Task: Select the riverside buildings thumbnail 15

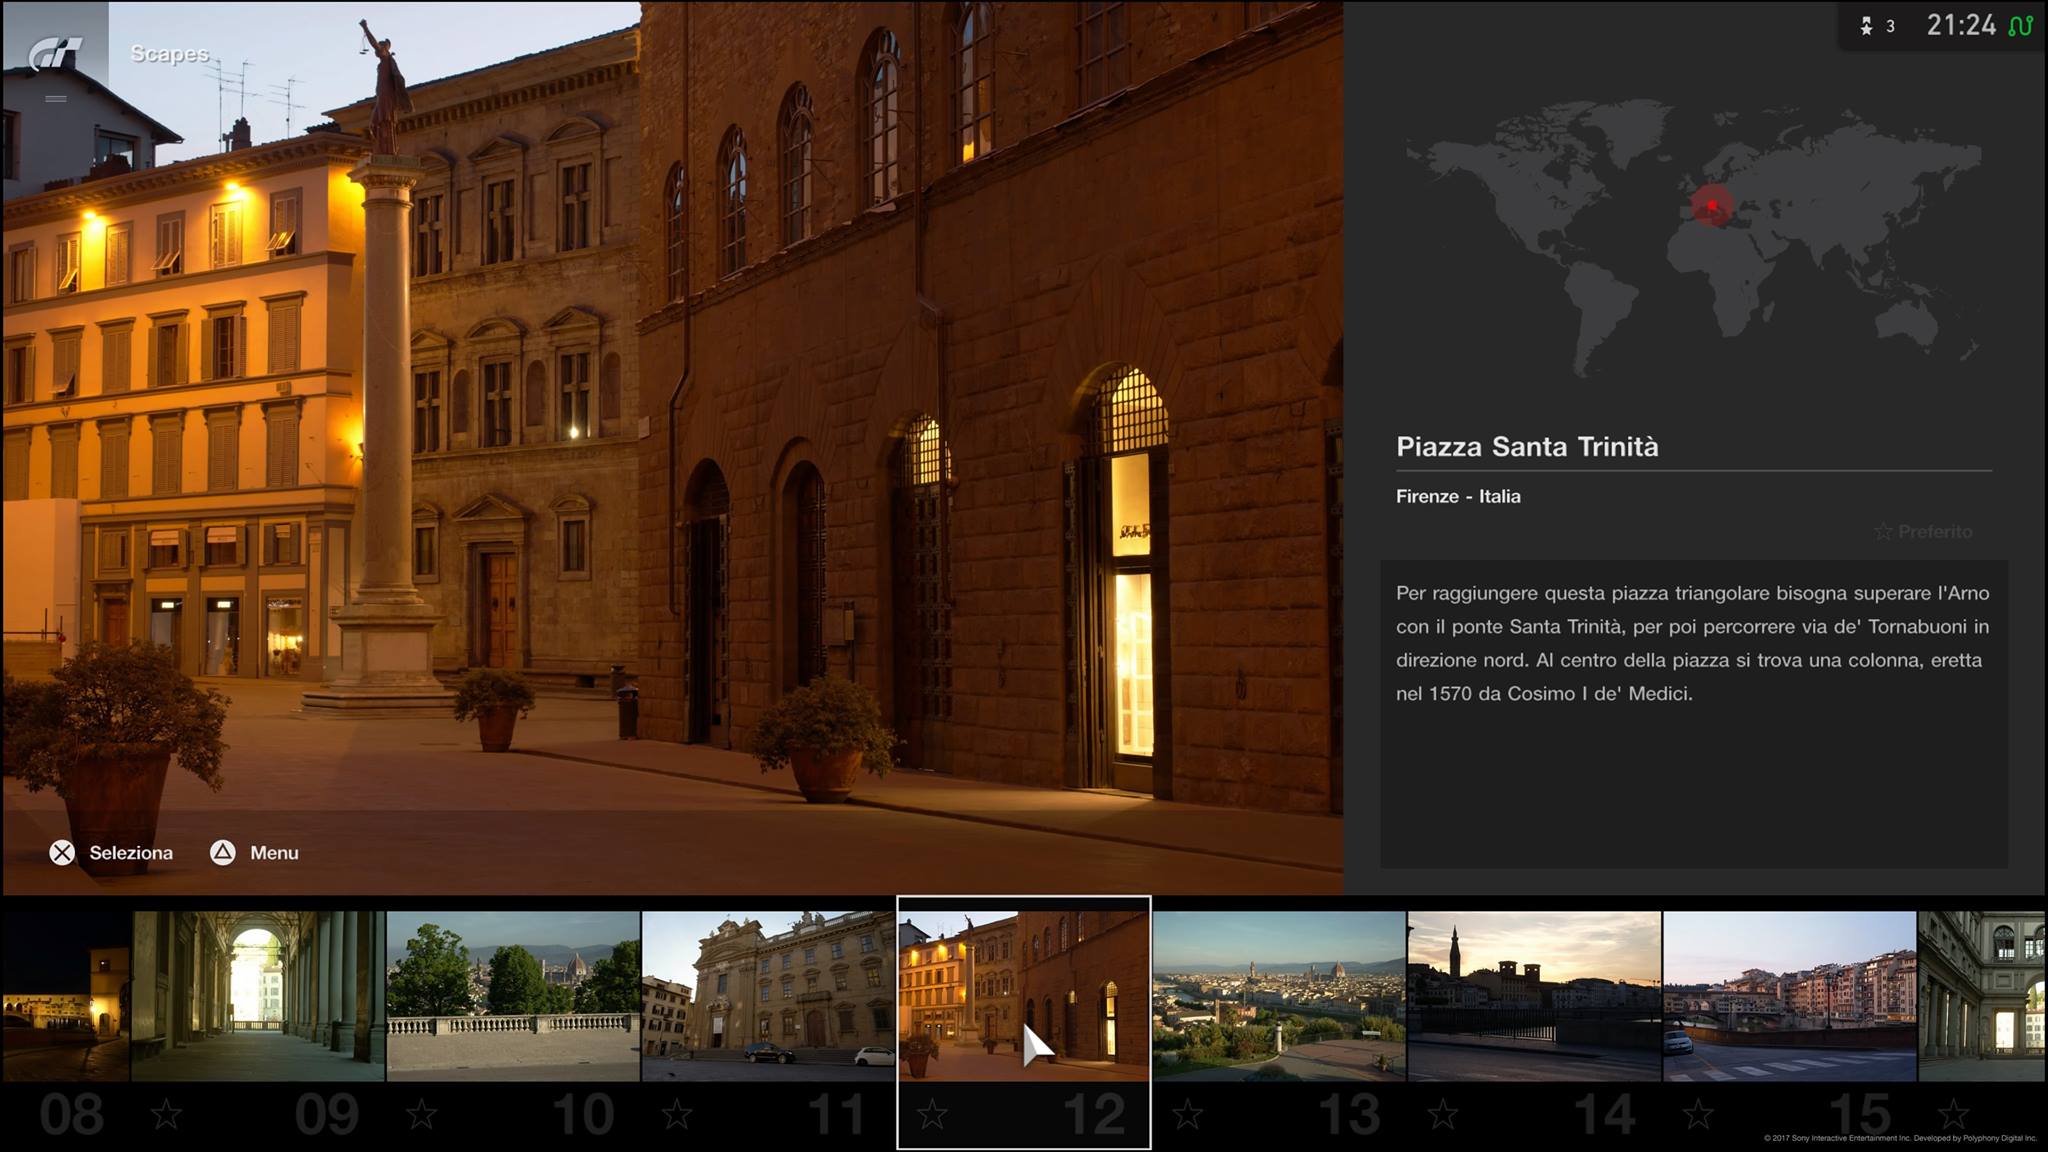Action: pyautogui.click(x=1789, y=995)
